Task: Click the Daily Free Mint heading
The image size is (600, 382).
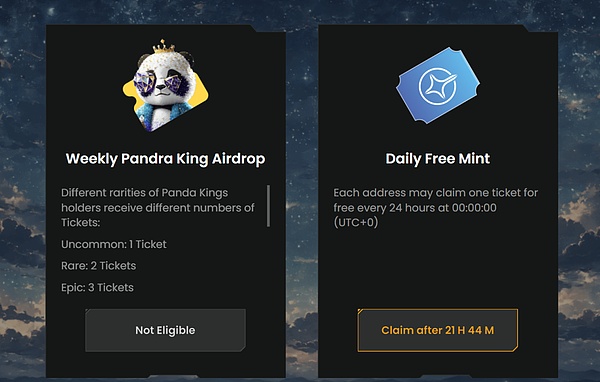Action: [438, 158]
